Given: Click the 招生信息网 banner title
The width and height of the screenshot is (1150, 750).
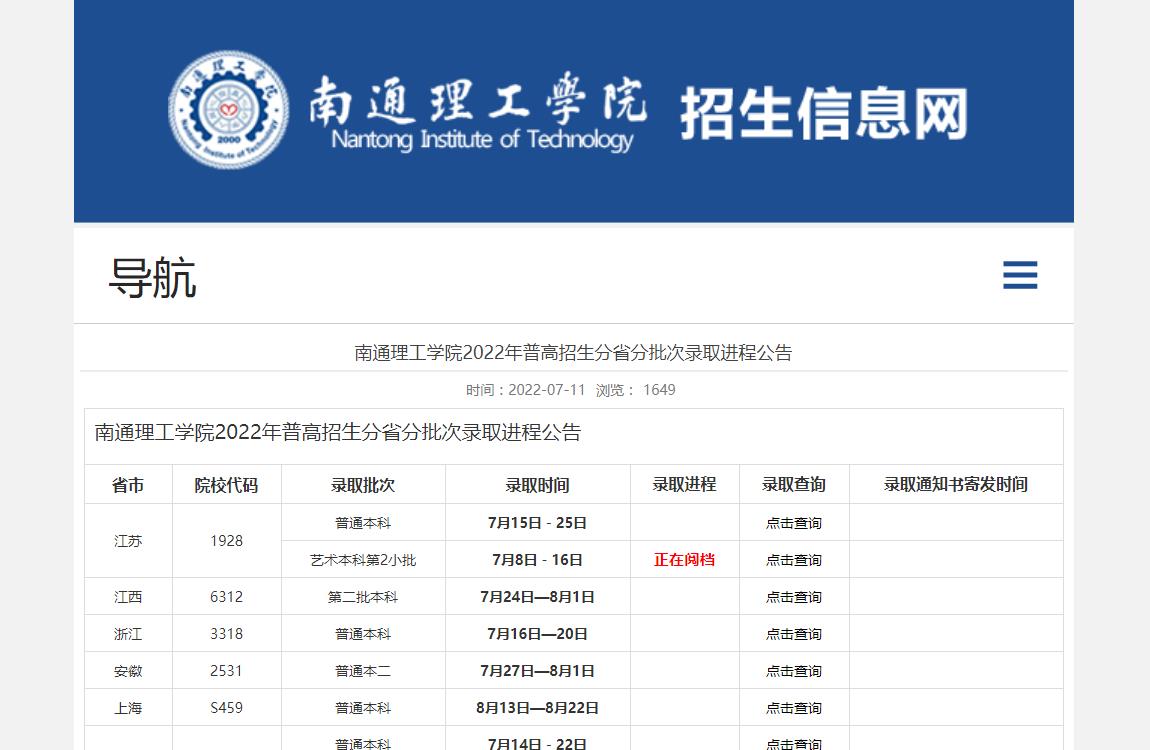Looking at the screenshot, I should (x=824, y=113).
